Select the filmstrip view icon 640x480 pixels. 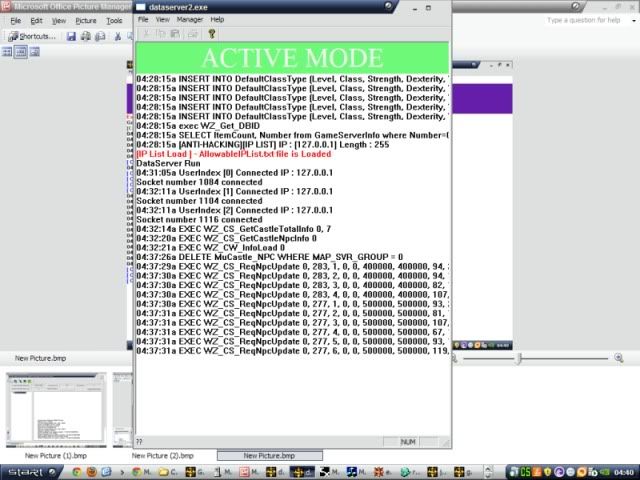click(x=21, y=52)
